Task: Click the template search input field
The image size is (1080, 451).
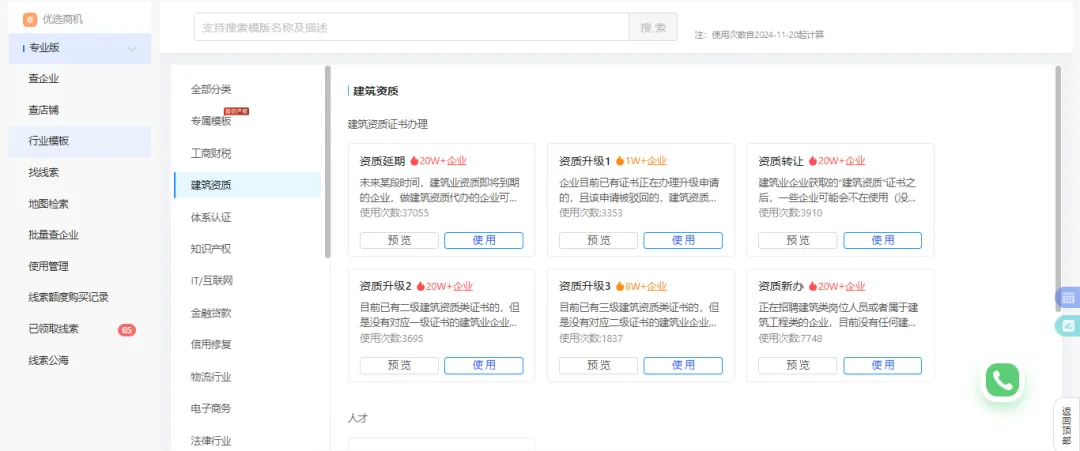Action: (411, 28)
